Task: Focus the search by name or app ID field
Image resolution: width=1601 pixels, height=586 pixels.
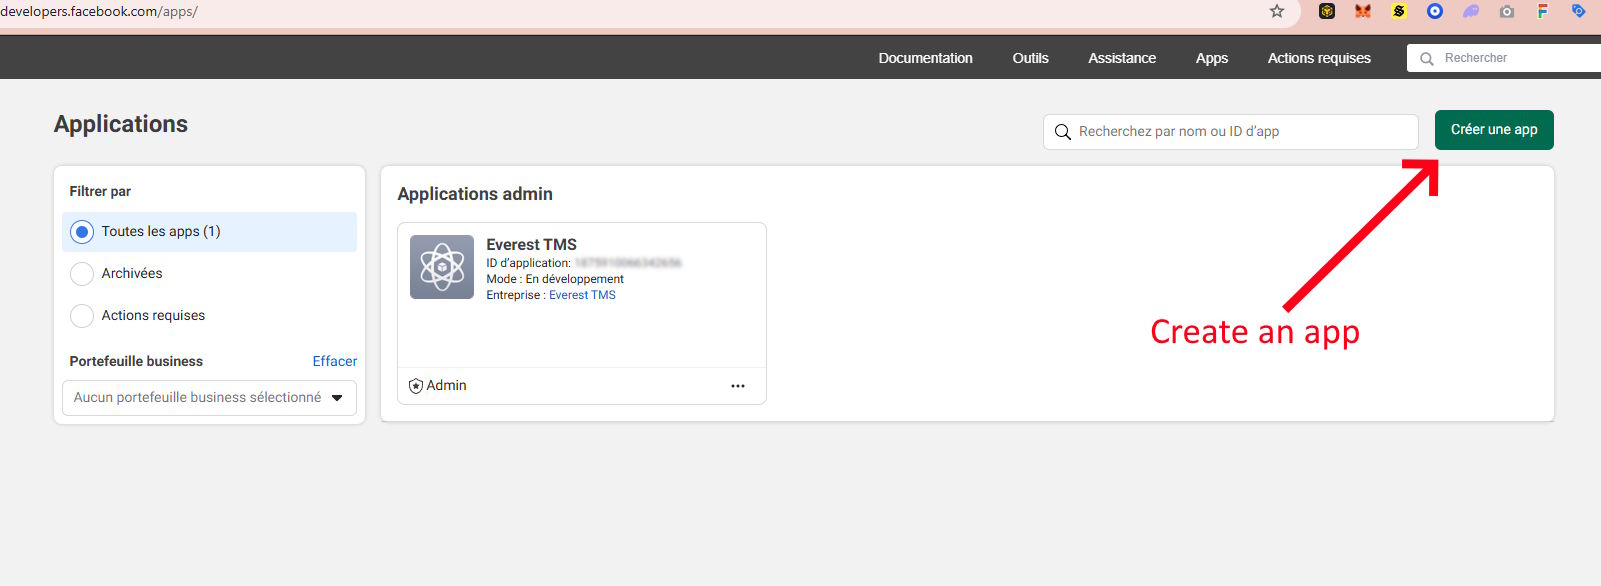Action: click(x=1240, y=132)
